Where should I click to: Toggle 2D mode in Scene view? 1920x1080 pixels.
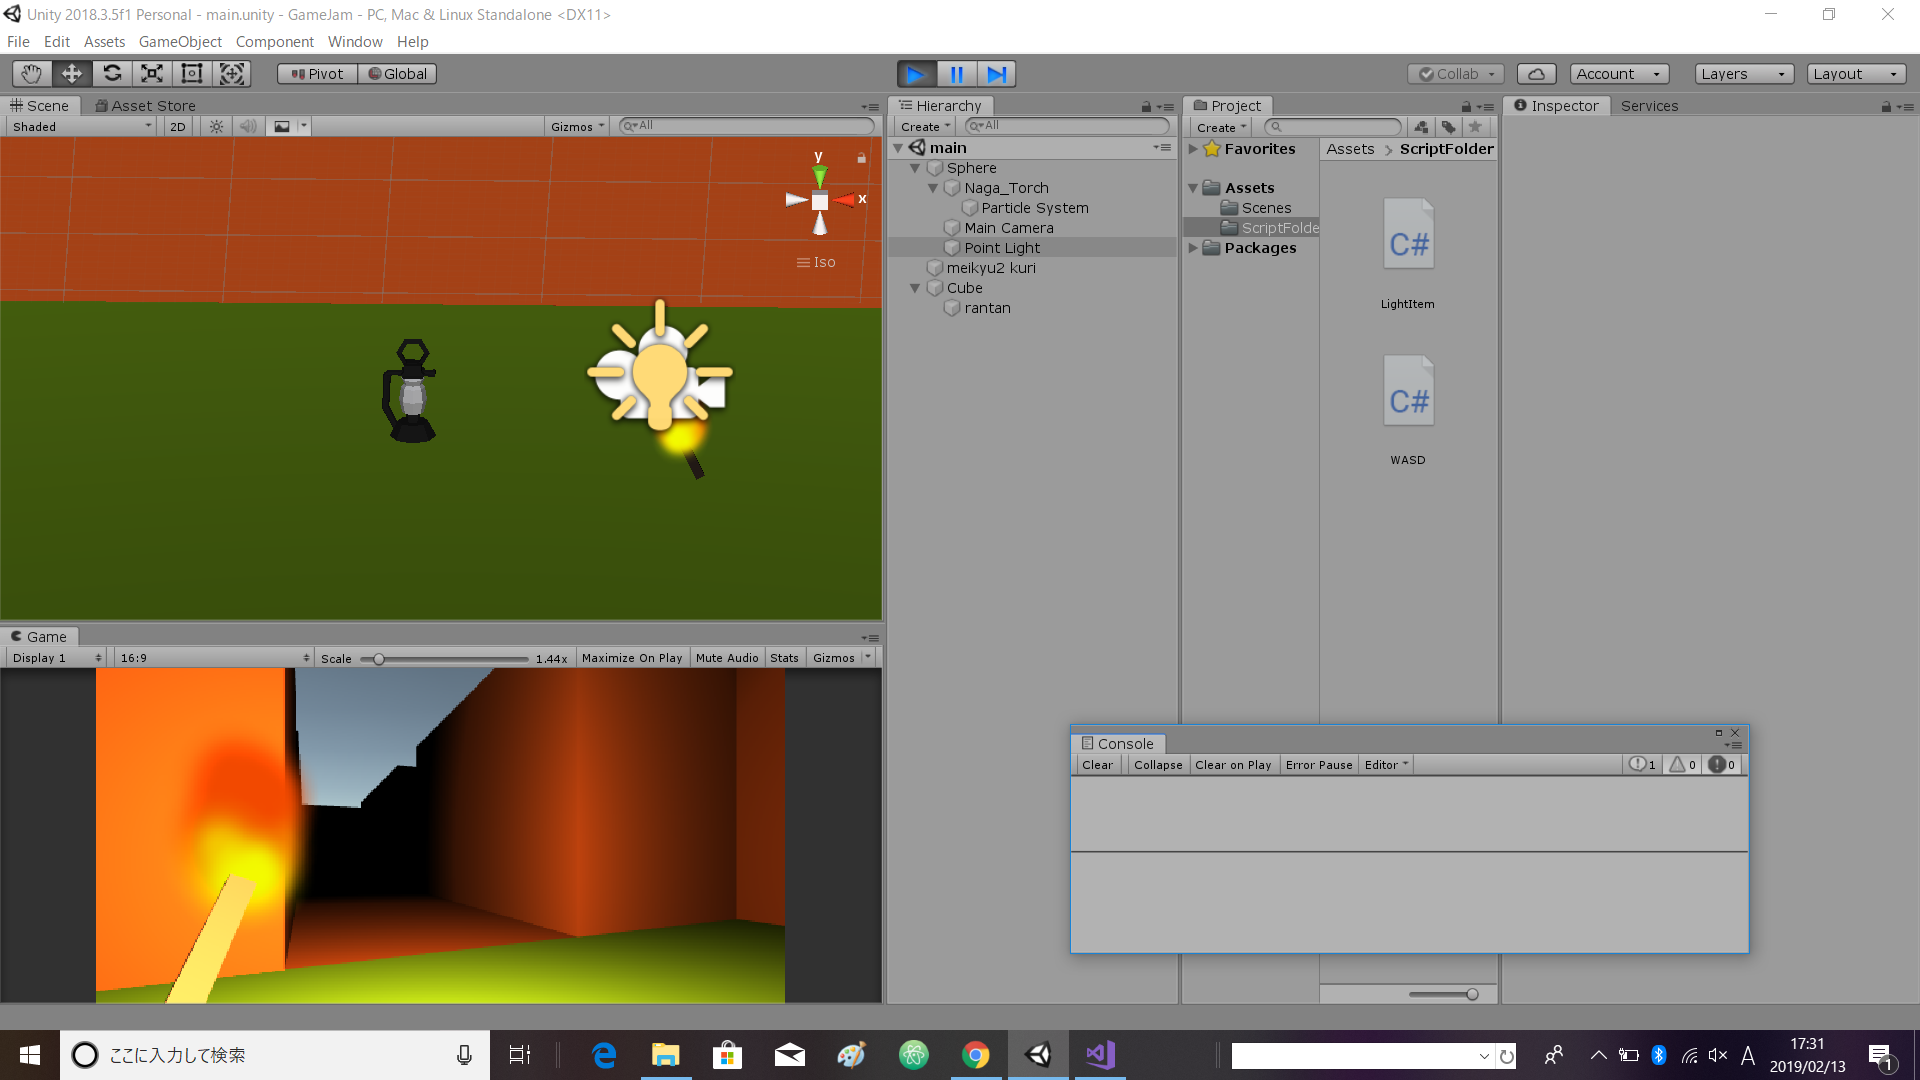[178, 127]
